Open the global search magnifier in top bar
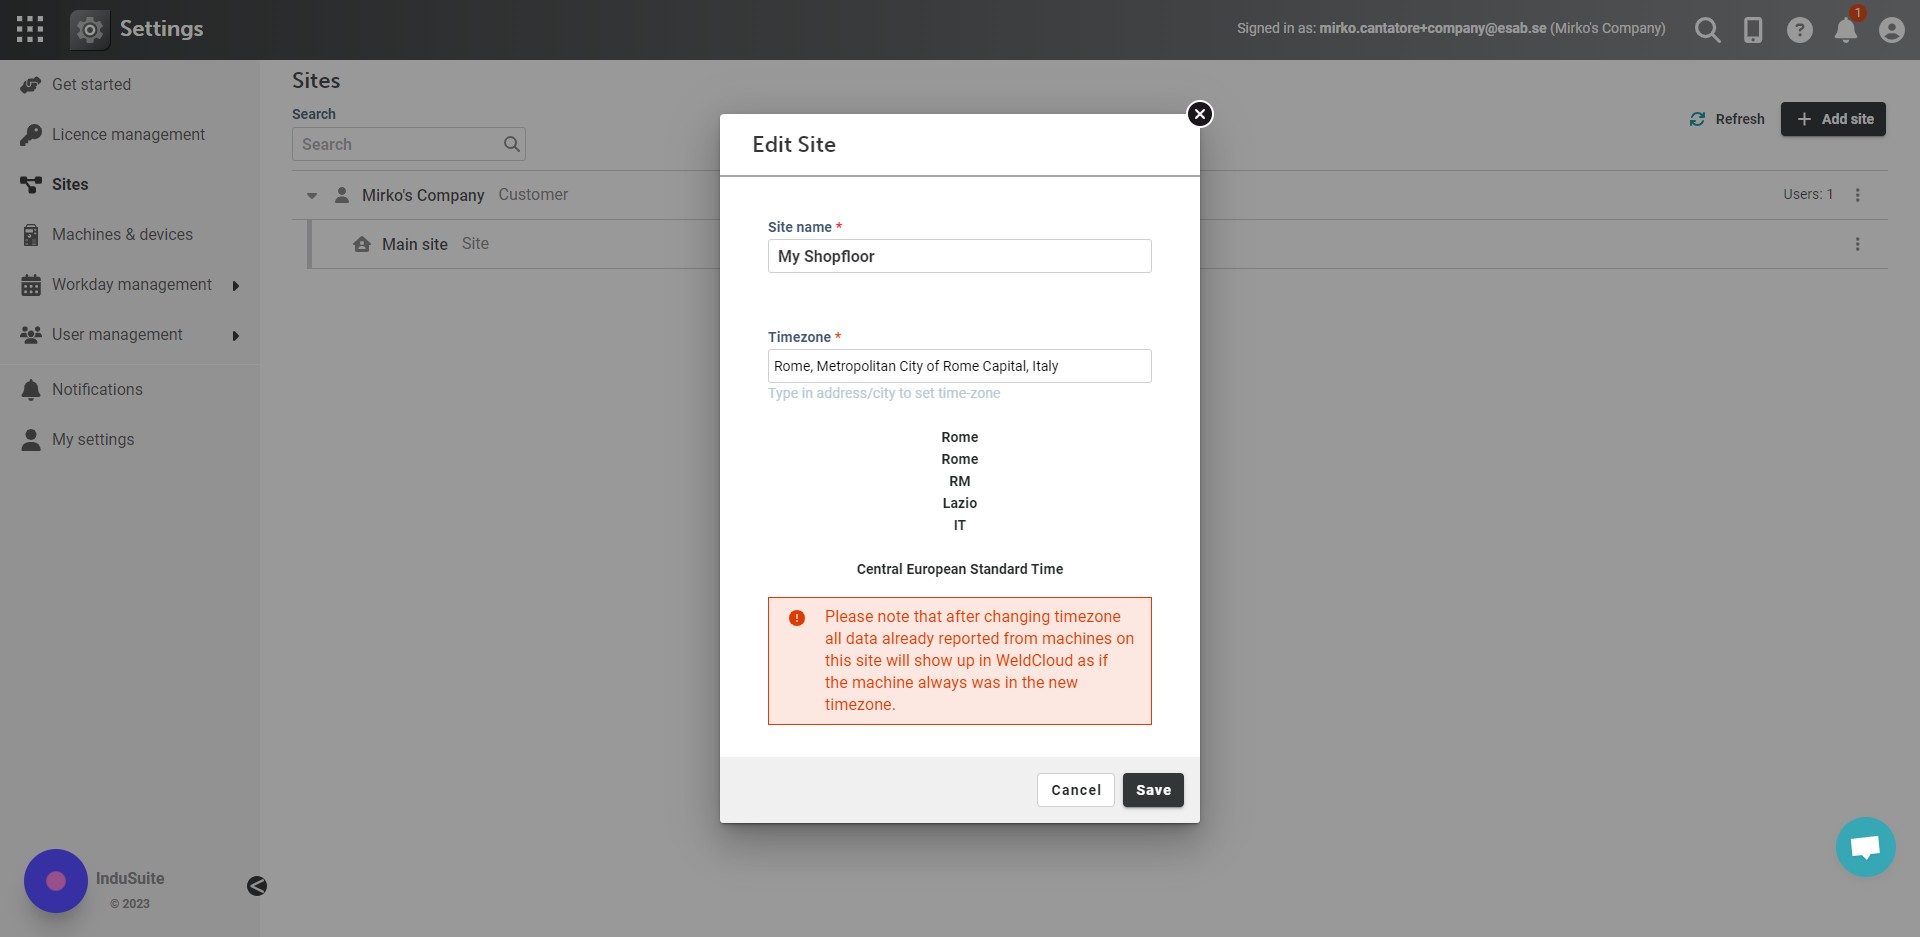The height and width of the screenshot is (937, 1920). pos(1708,30)
